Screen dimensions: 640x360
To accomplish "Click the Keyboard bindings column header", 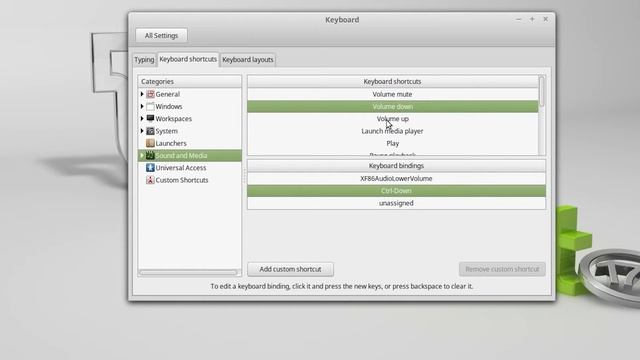I will [x=396, y=166].
